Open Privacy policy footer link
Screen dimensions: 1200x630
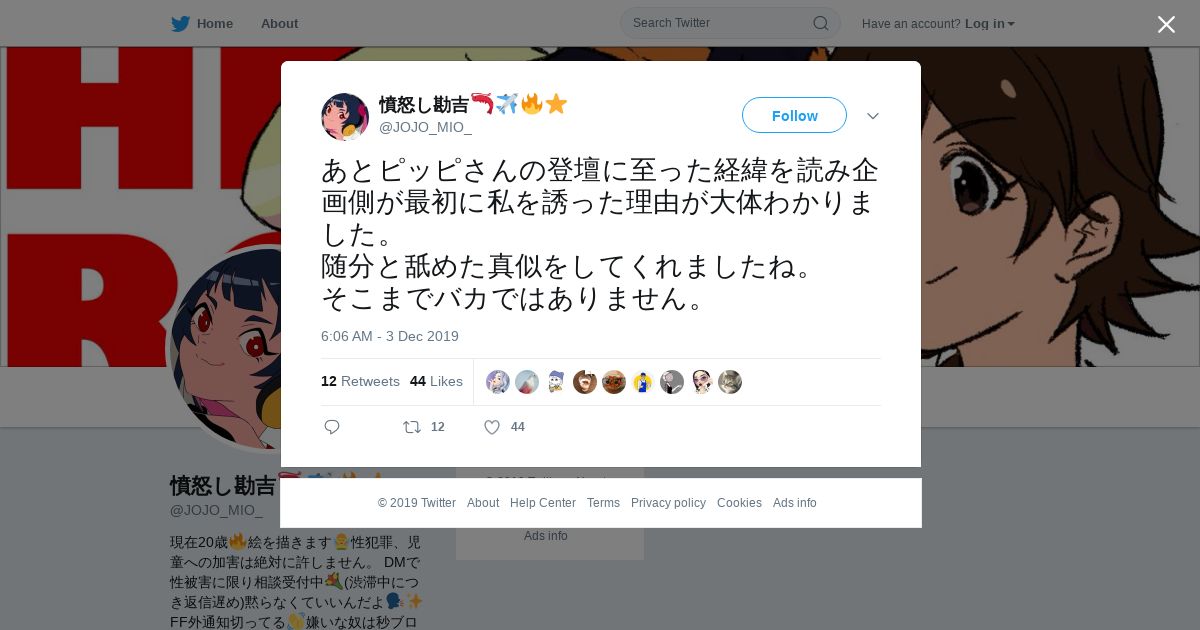click(x=668, y=503)
